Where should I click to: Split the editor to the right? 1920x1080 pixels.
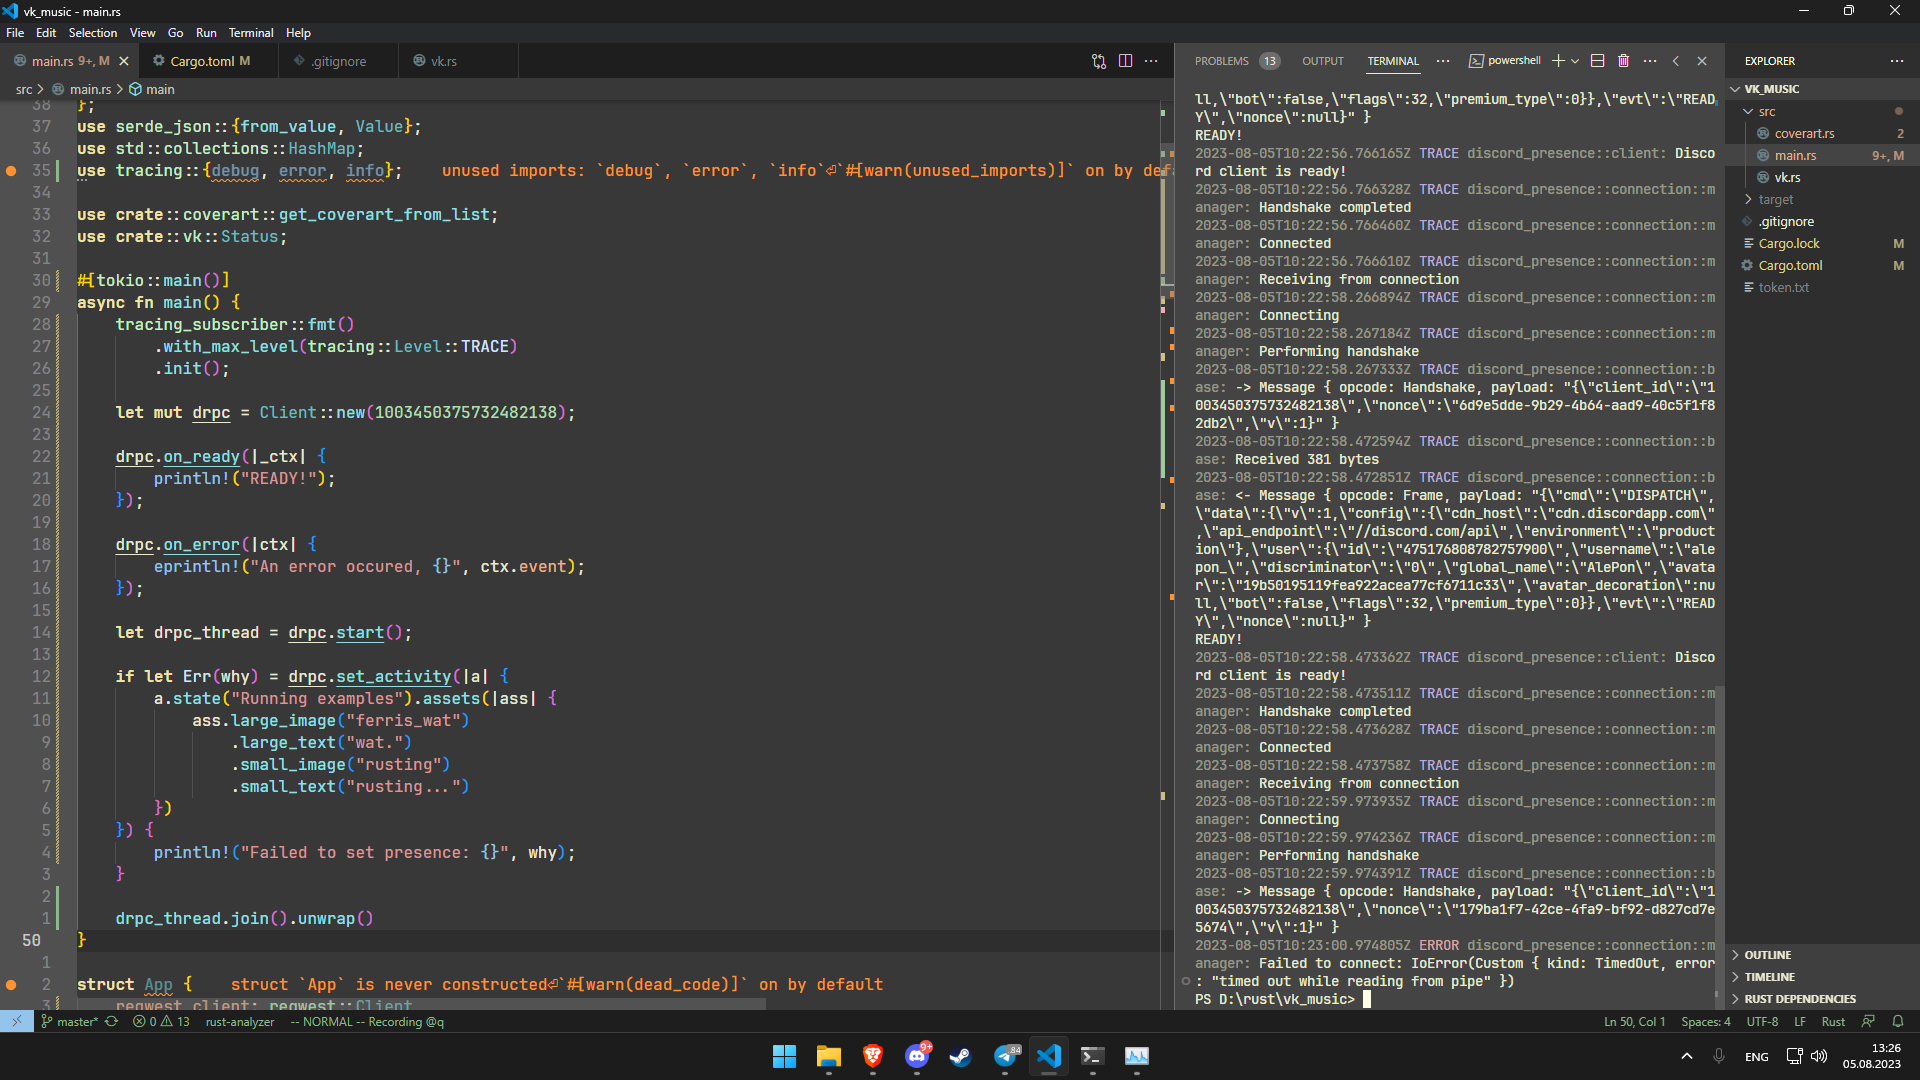pos(1125,61)
